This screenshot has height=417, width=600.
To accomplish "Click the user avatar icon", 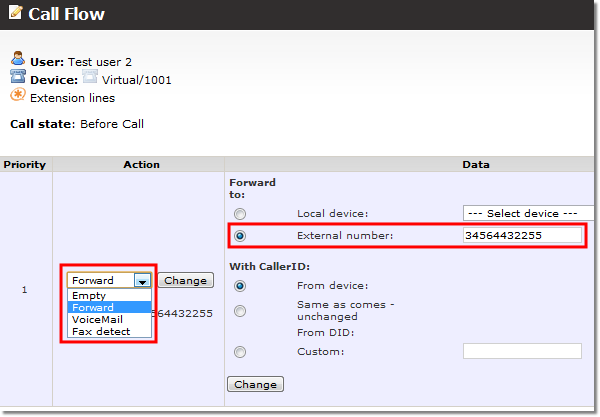I will point(17,61).
